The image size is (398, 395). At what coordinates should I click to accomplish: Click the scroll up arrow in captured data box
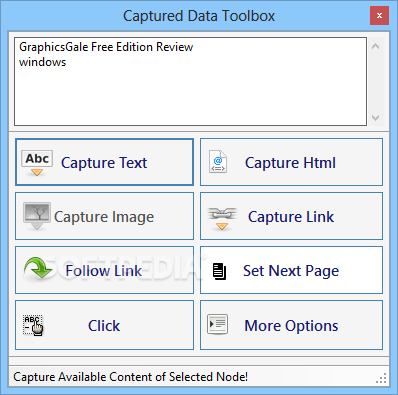pos(375,47)
